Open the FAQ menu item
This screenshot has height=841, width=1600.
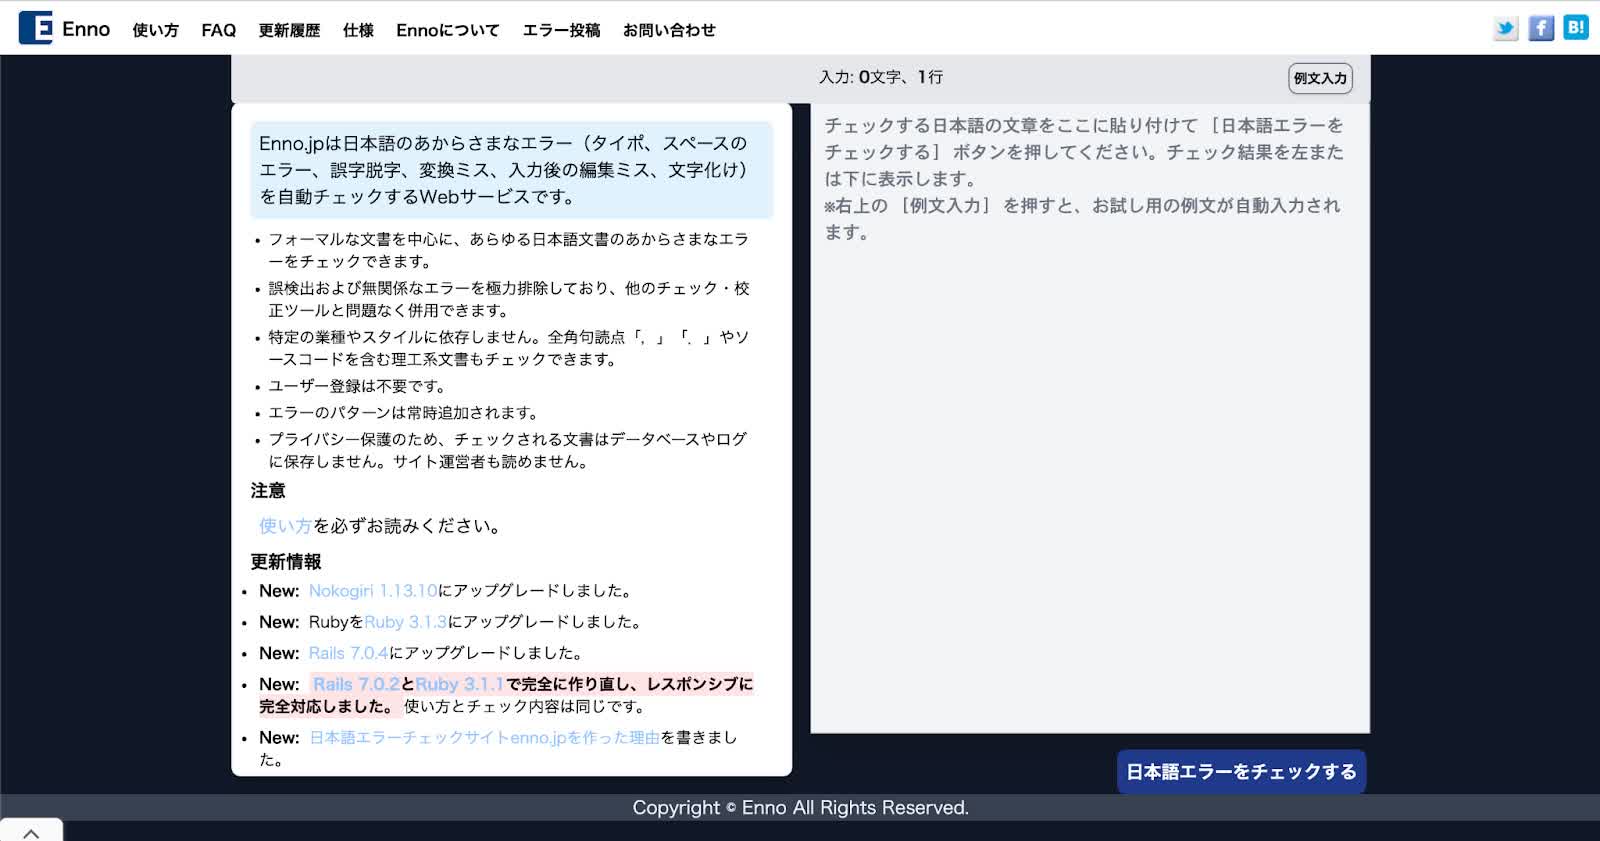tap(219, 30)
